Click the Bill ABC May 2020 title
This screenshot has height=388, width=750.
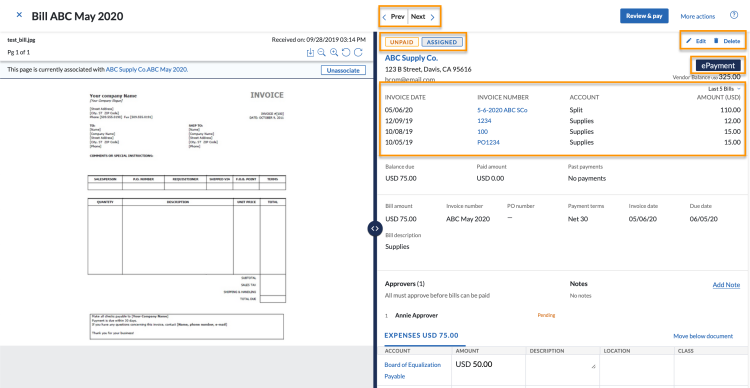(x=77, y=16)
